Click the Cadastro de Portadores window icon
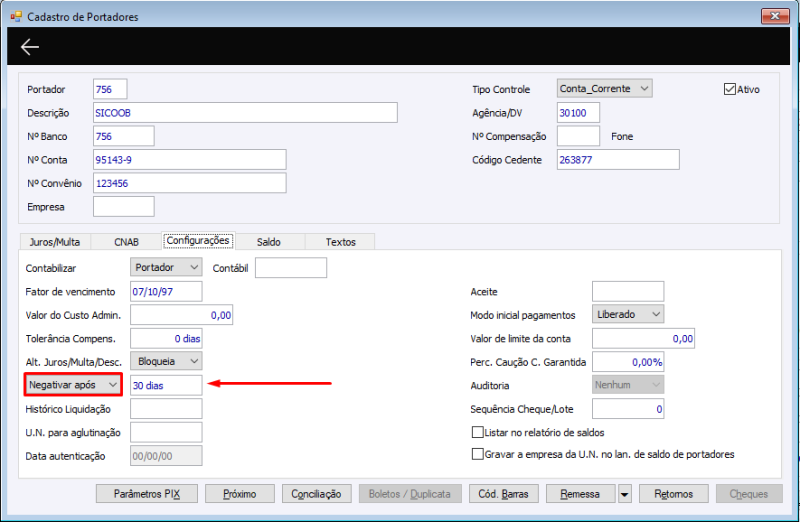 [16, 16]
